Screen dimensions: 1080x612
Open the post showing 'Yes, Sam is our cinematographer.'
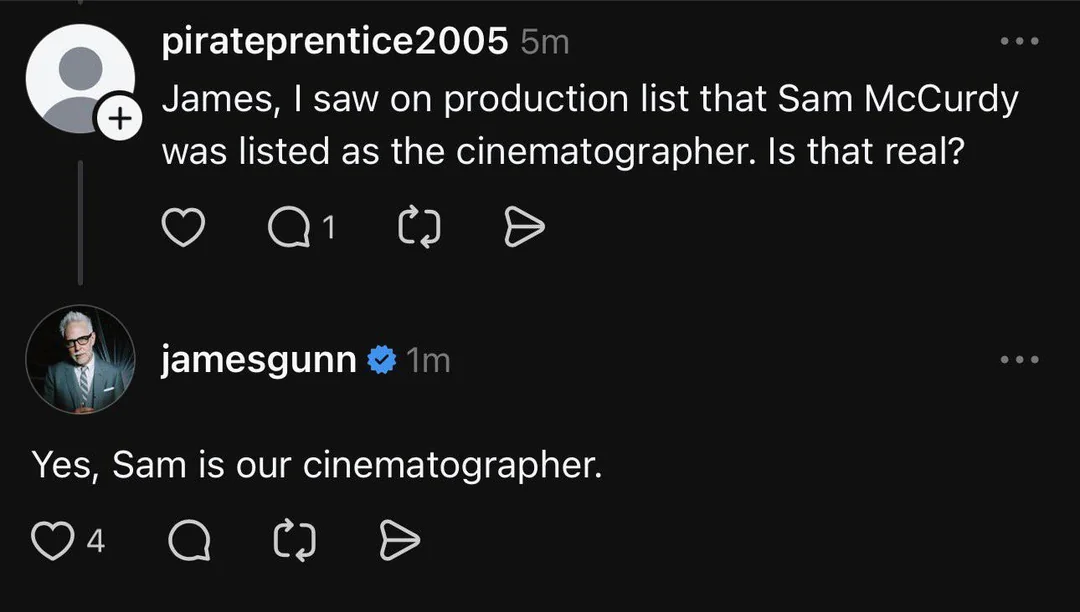click(x=316, y=465)
